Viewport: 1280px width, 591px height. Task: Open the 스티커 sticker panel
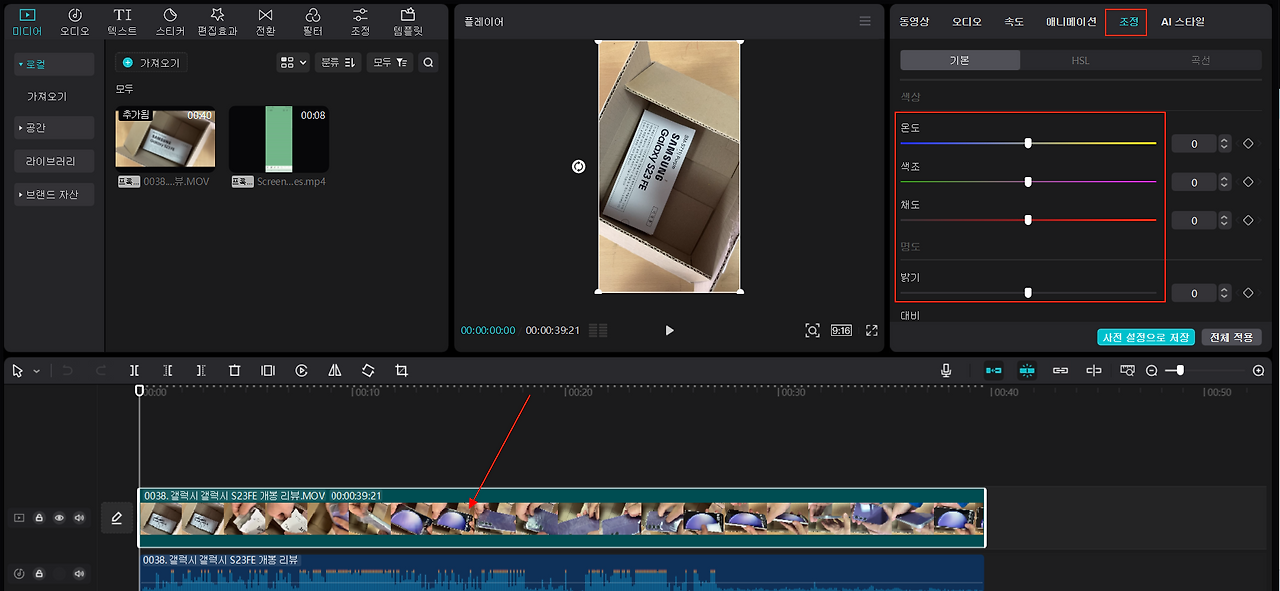[170, 22]
